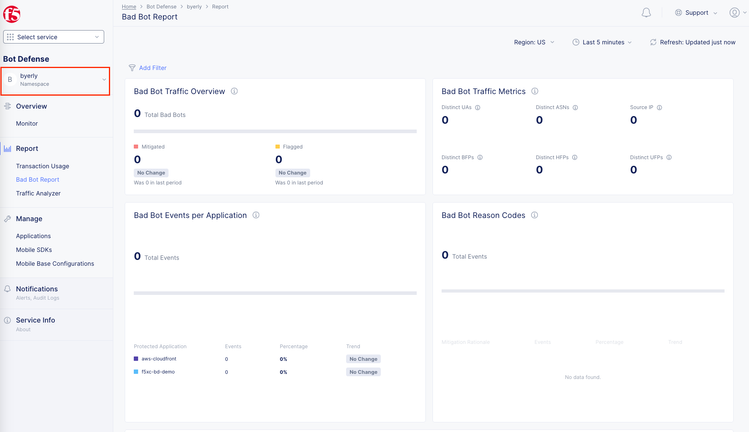
Task: Click info icon beside Bad Bot Traffic Metrics
Action: pos(535,91)
